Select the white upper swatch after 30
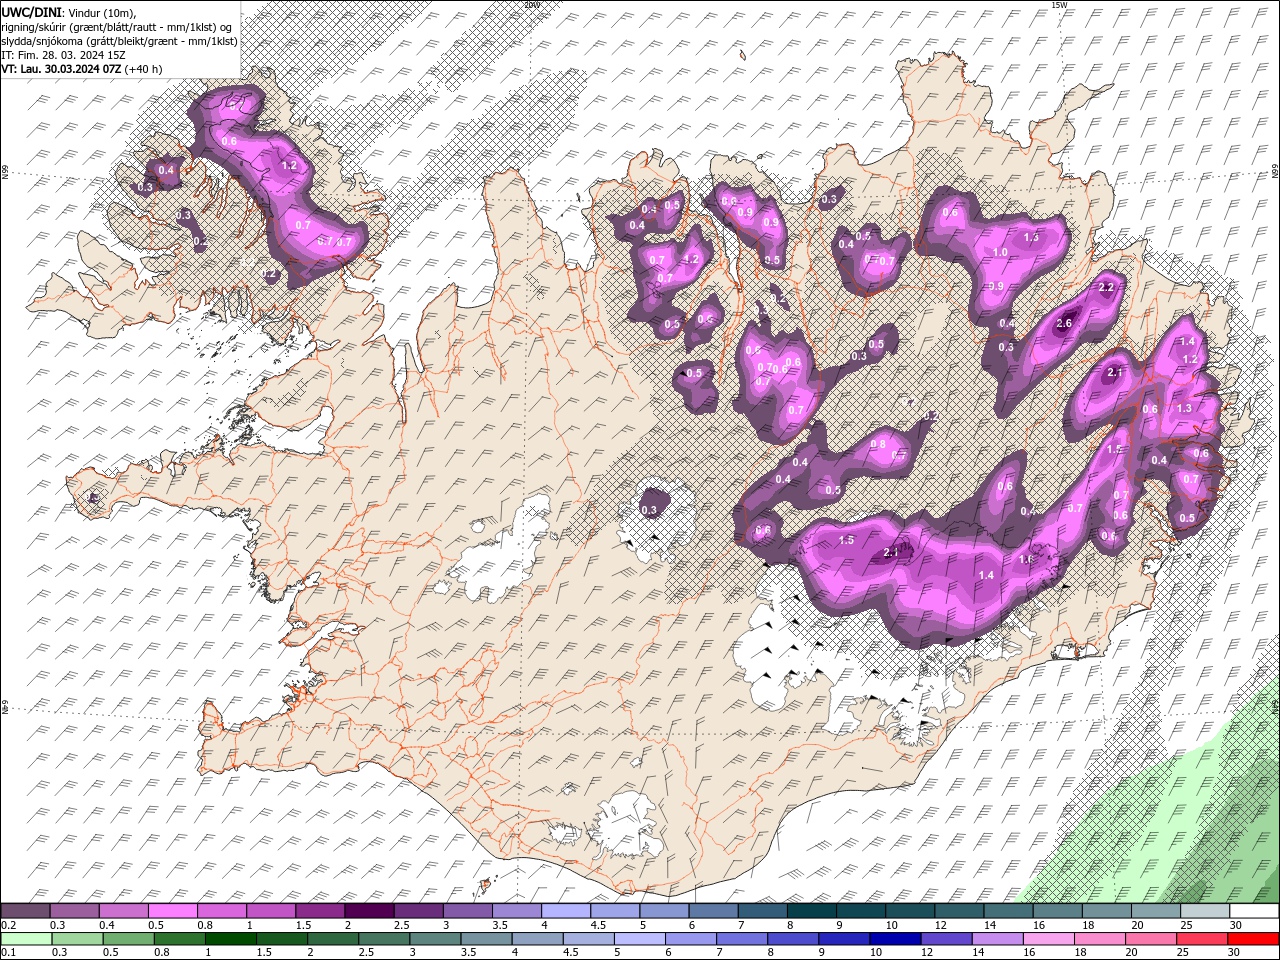The height and width of the screenshot is (960, 1280). pos(1255,910)
